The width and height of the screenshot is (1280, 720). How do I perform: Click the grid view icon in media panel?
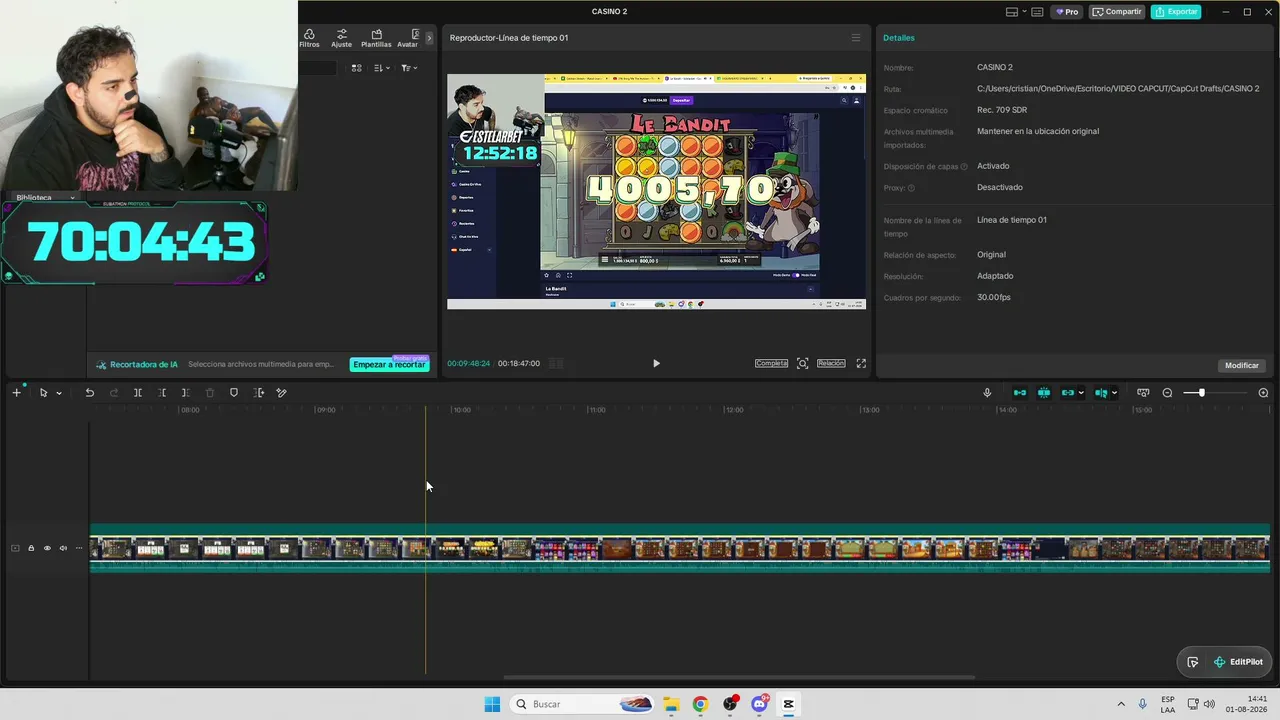[x=356, y=68]
